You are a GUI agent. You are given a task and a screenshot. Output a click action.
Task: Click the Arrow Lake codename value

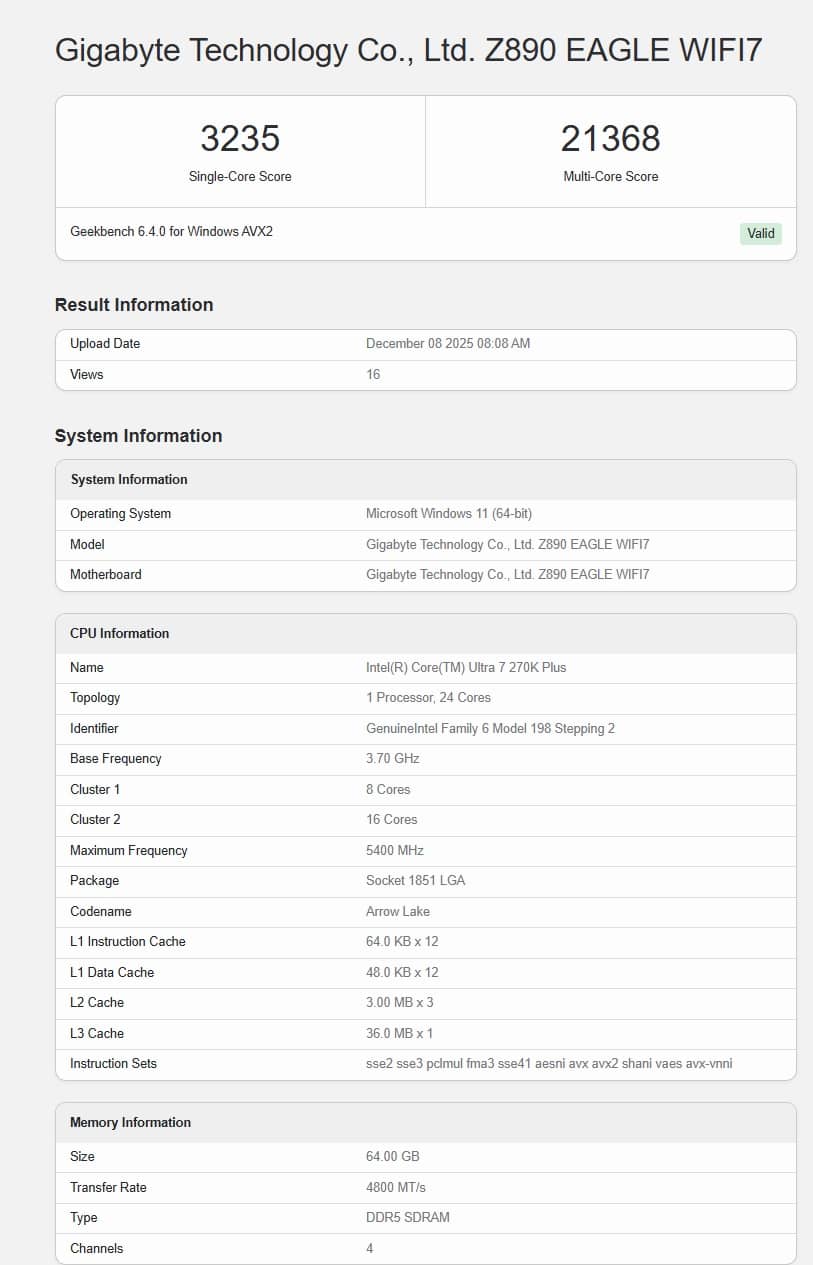[x=397, y=911]
